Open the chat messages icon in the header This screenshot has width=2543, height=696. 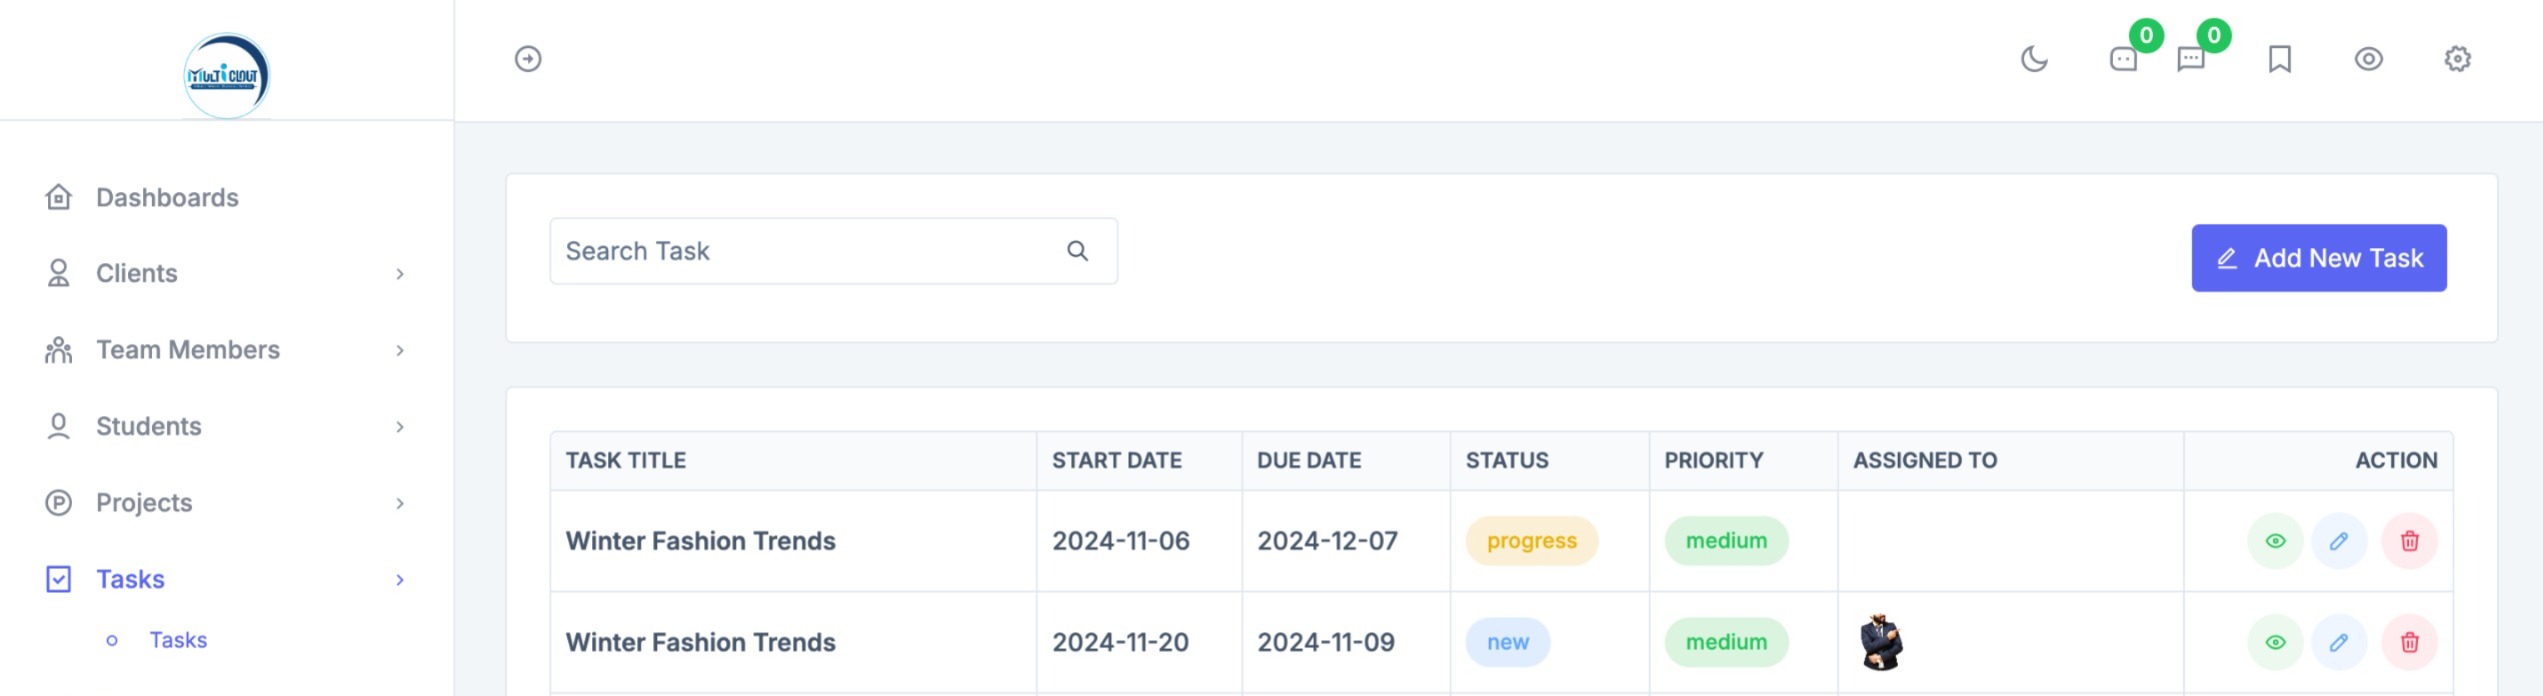pos(2191,59)
